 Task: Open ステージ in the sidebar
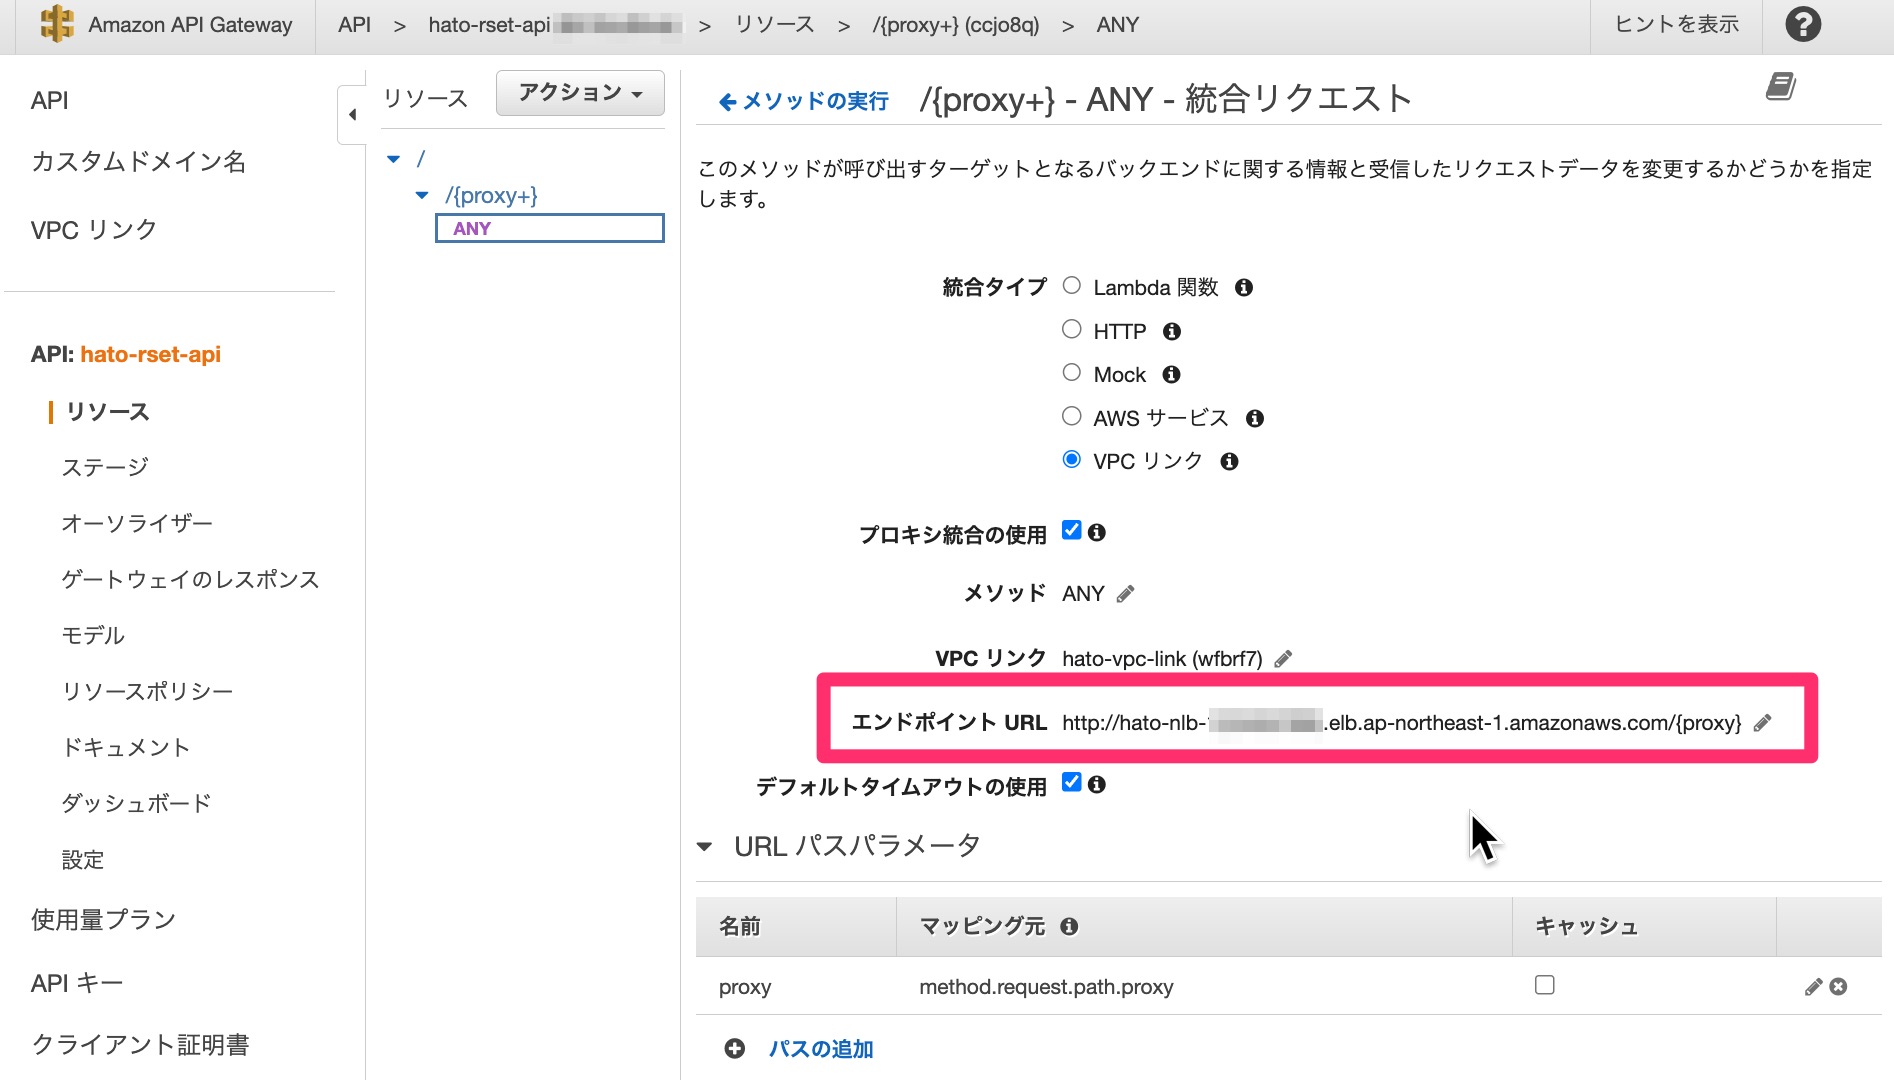tap(105, 467)
